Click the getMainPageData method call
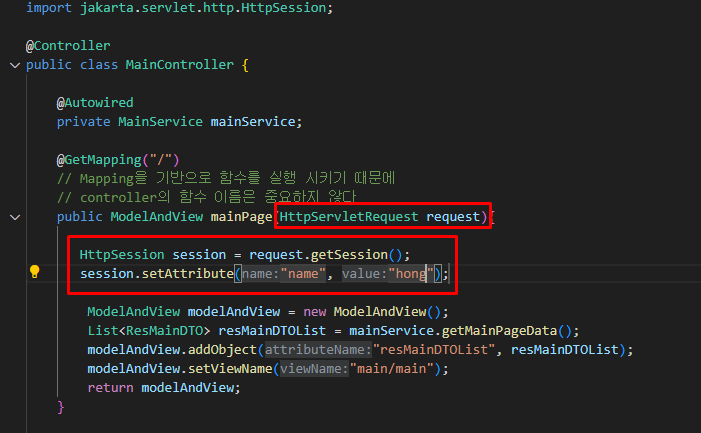Viewport: 701px width, 433px height. pyautogui.click(x=499, y=331)
